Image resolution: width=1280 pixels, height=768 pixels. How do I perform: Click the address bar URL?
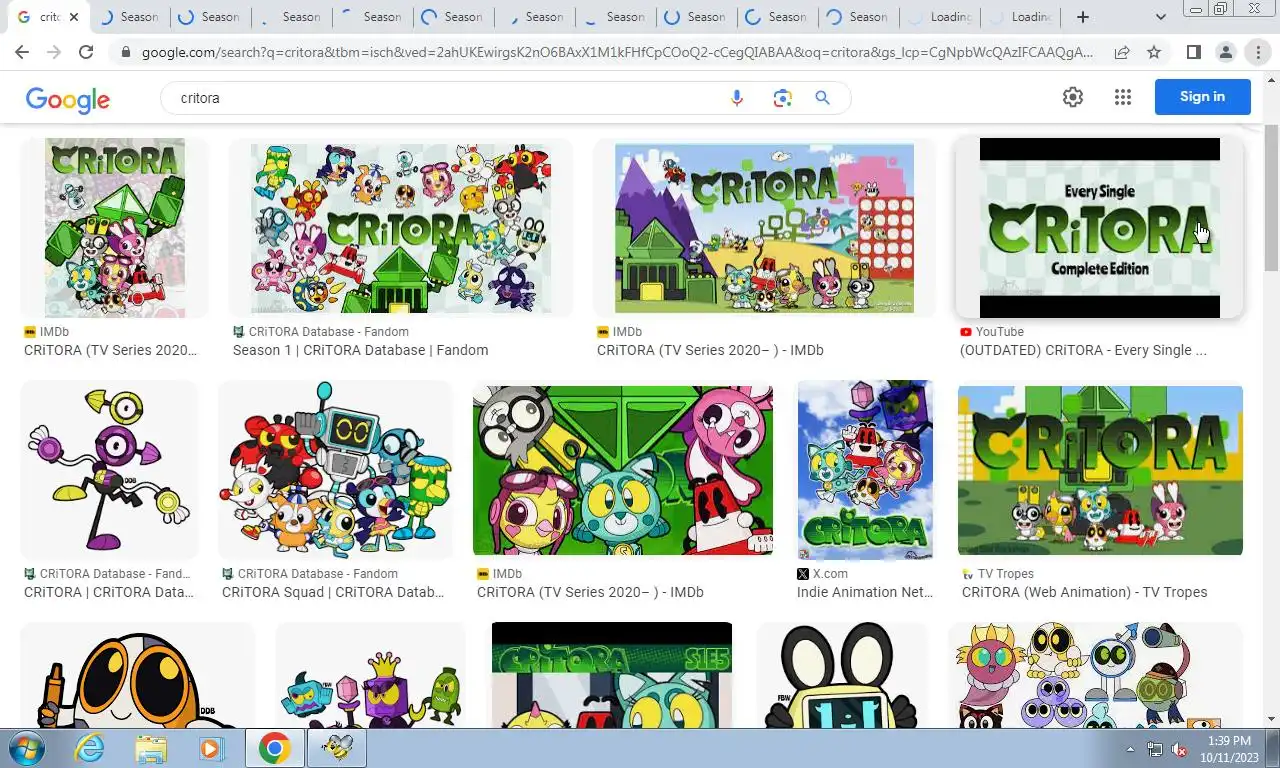coord(617,52)
